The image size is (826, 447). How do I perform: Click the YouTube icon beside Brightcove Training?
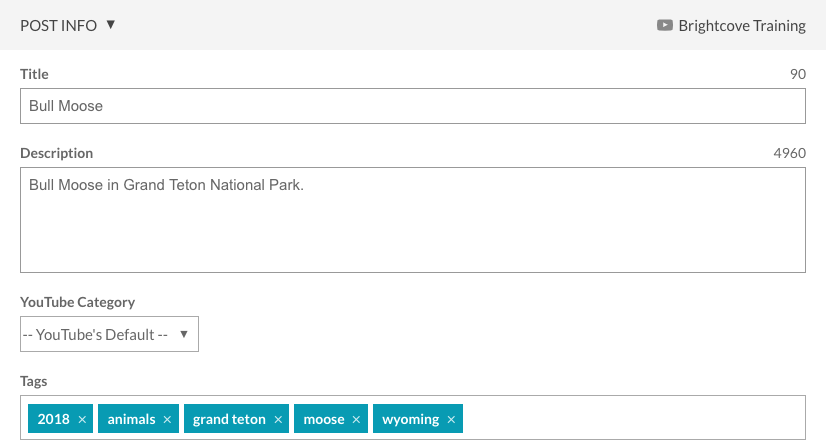665,26
